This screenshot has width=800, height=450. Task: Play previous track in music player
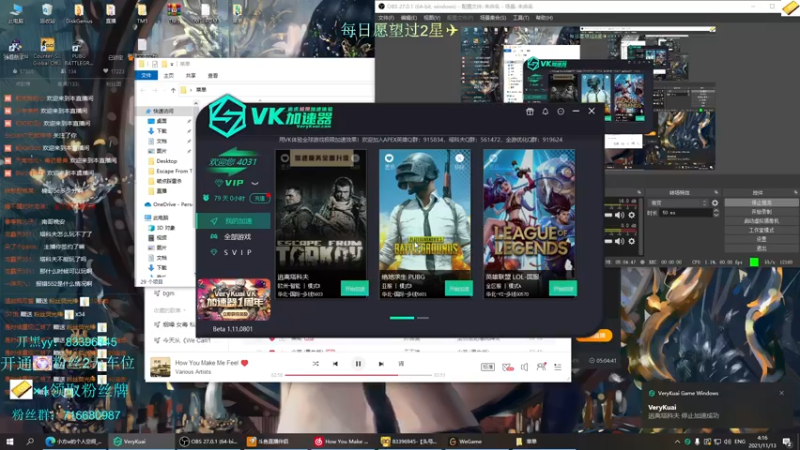coord(335,364)
